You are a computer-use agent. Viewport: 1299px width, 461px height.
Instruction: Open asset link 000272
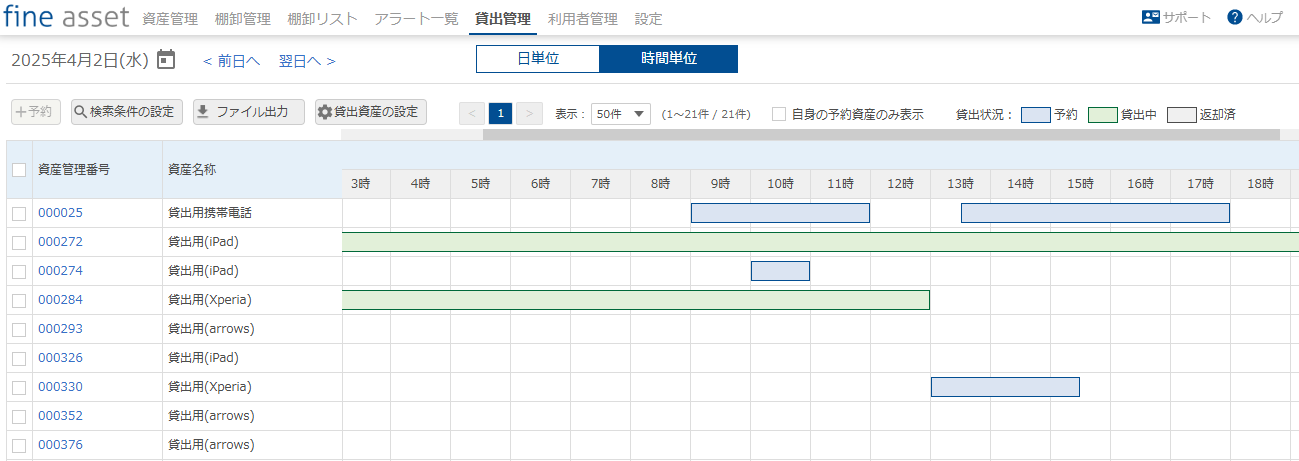(x=60, y=242)
